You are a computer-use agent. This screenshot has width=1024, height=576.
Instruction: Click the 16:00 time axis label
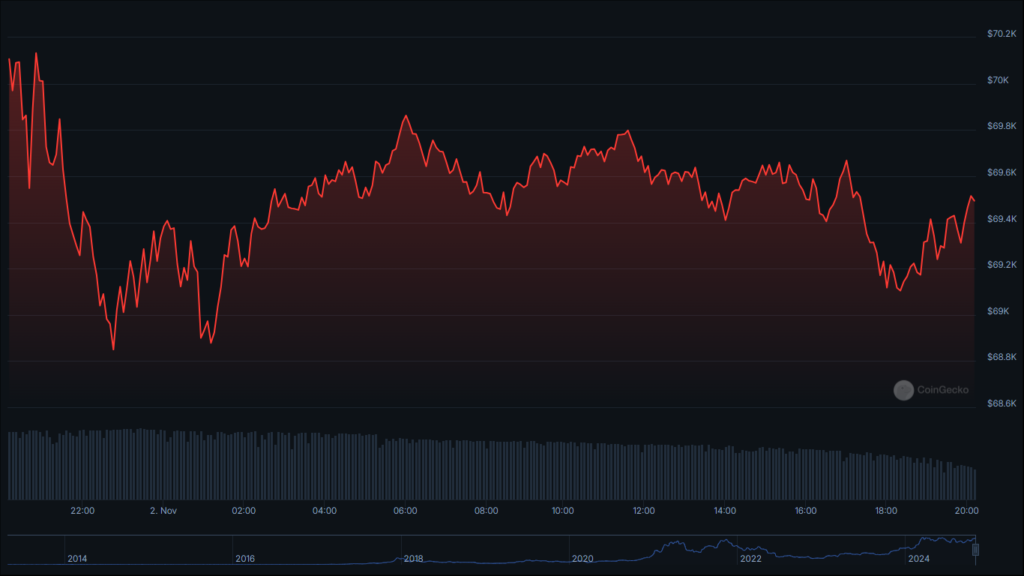click(805, 511)
